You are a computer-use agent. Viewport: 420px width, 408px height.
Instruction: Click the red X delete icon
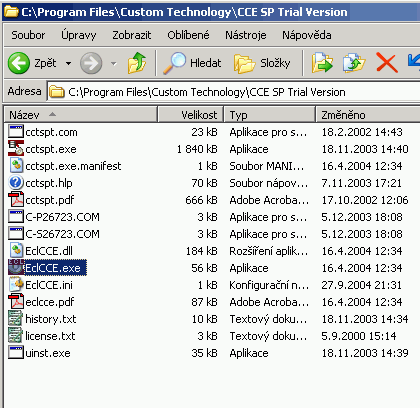pyautogui.click(x=387, y=62)
